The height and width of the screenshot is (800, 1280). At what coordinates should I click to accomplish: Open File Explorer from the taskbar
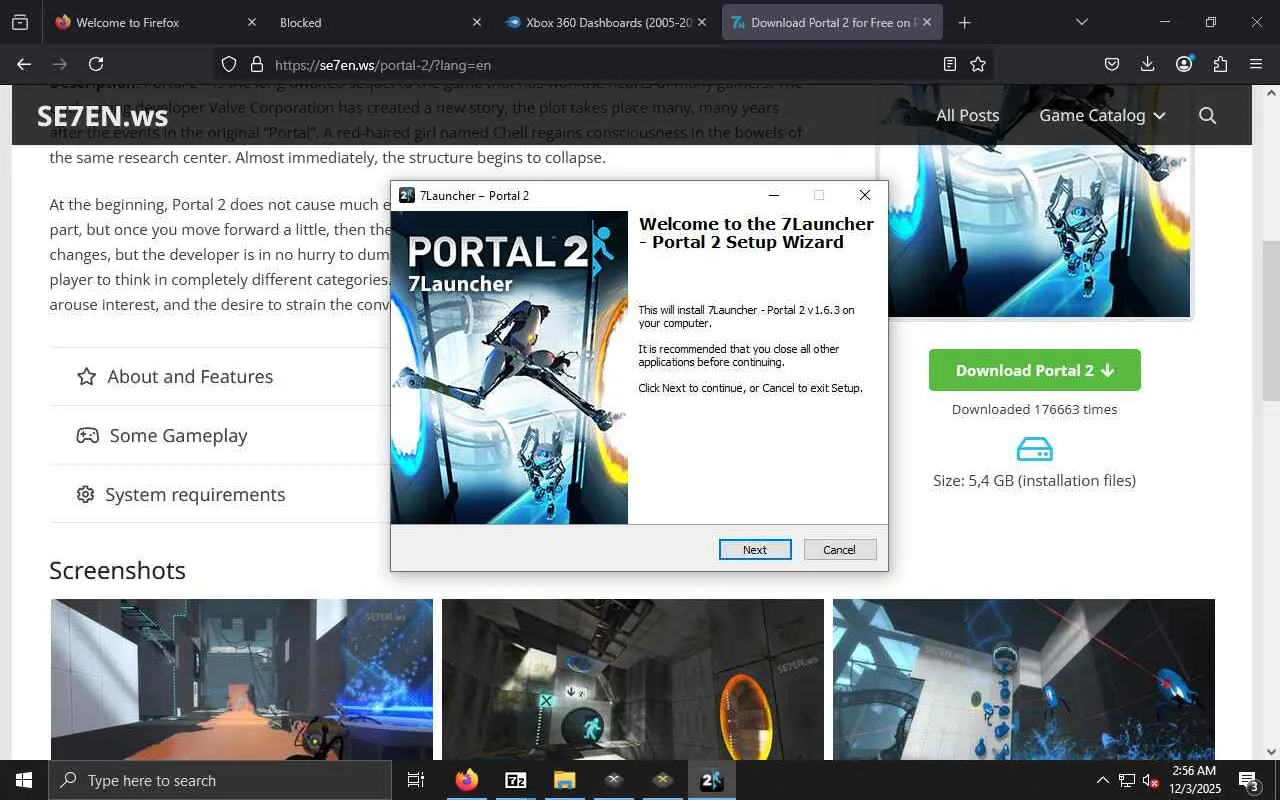565,780
